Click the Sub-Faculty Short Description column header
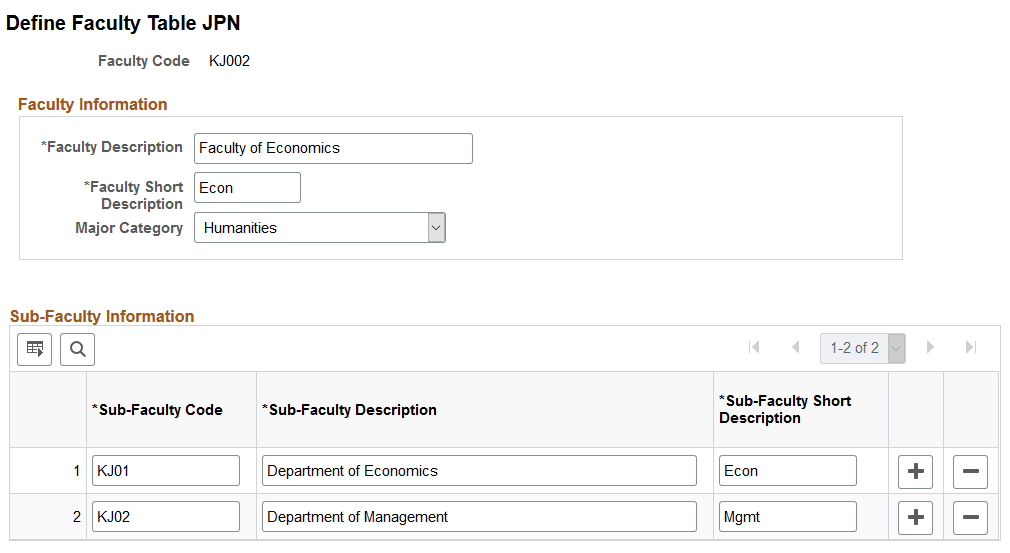Image resolution: width=1010 pixels, height=553 pixels. point(785,409)
